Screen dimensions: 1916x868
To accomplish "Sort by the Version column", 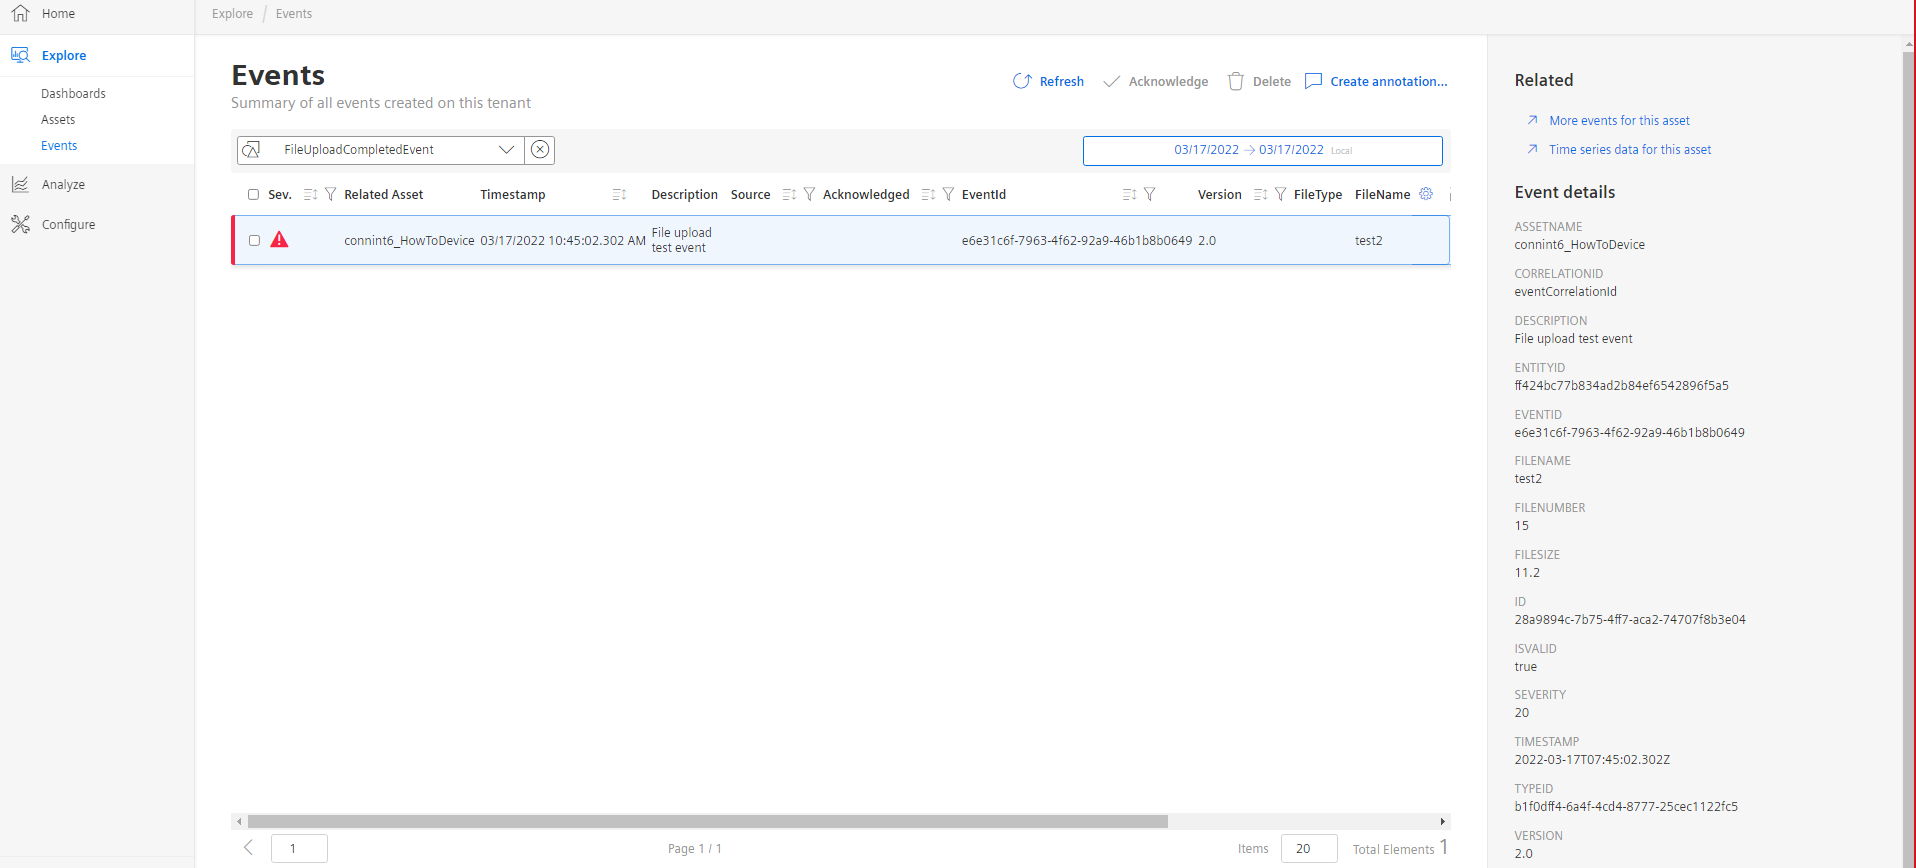I will [x=1260, y=195].
